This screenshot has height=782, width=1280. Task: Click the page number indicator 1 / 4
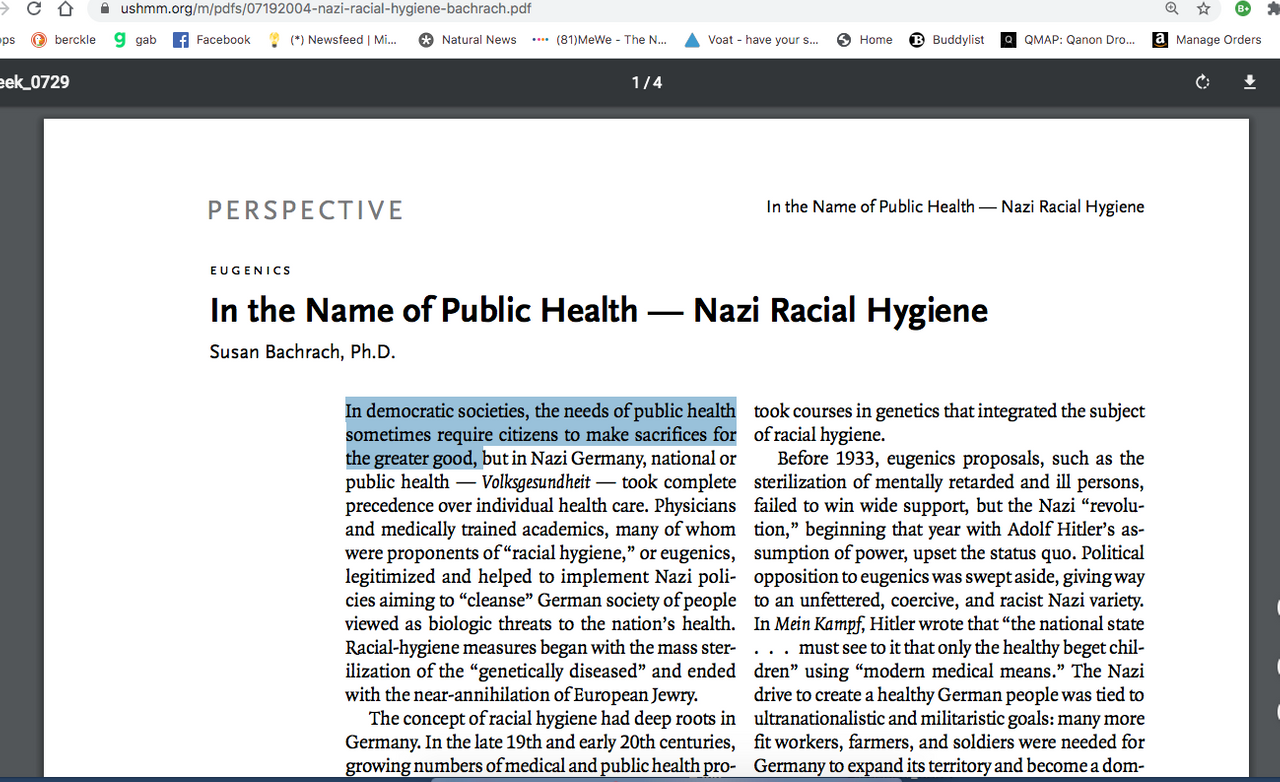(647, 82)
